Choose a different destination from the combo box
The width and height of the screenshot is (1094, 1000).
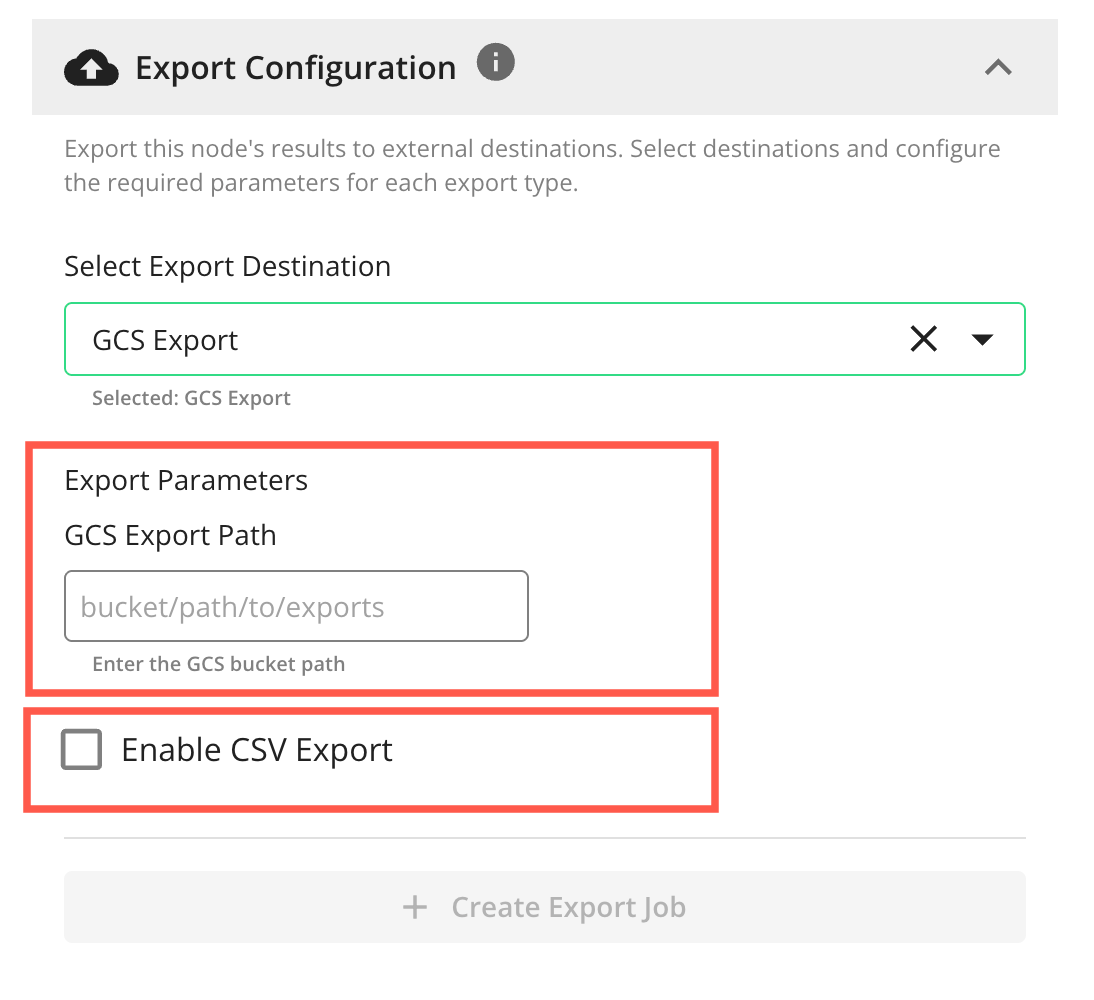[x=983, y=340]
